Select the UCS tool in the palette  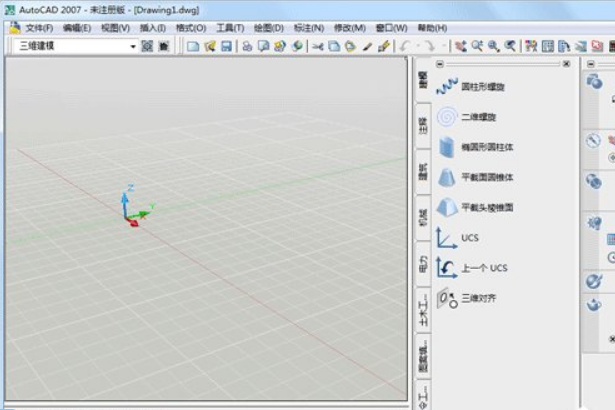click(458, 238)
